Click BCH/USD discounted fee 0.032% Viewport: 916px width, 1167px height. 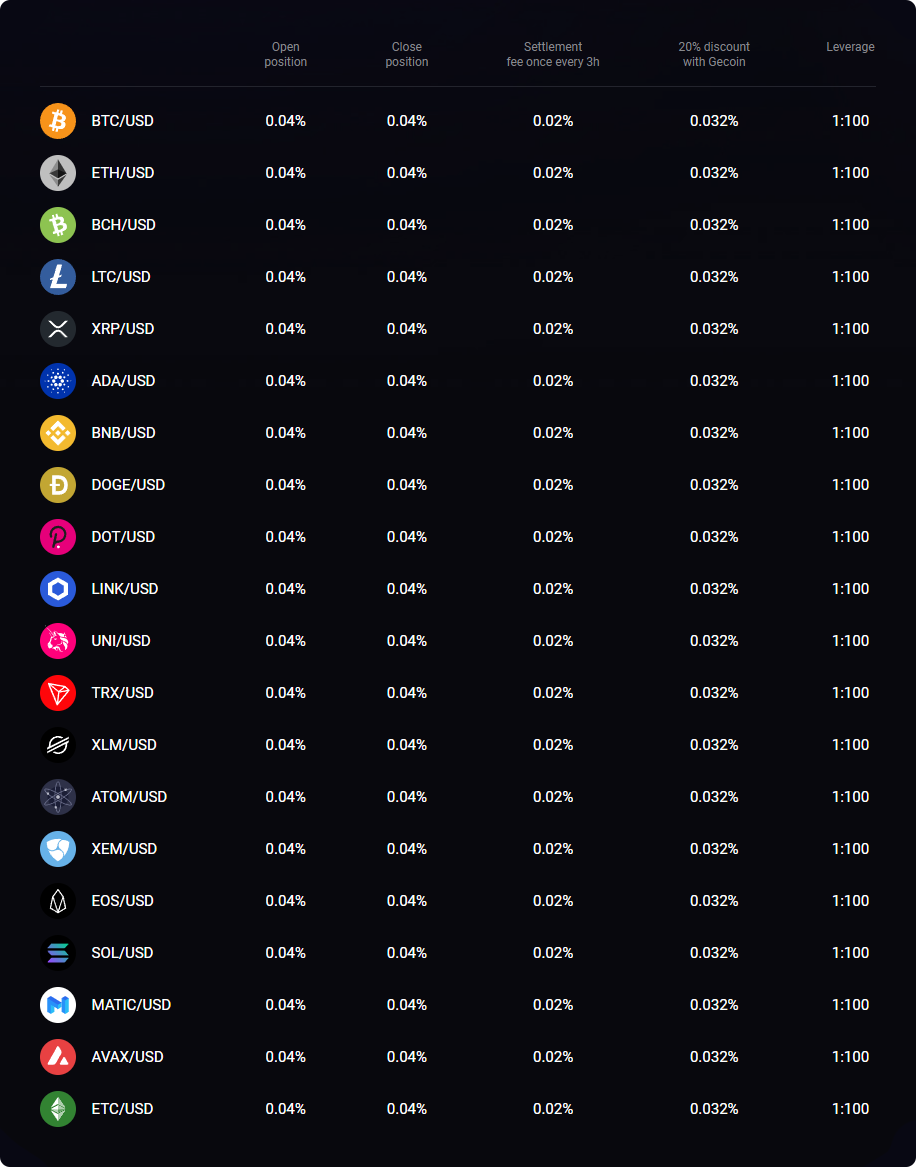(x=714, y=225)
